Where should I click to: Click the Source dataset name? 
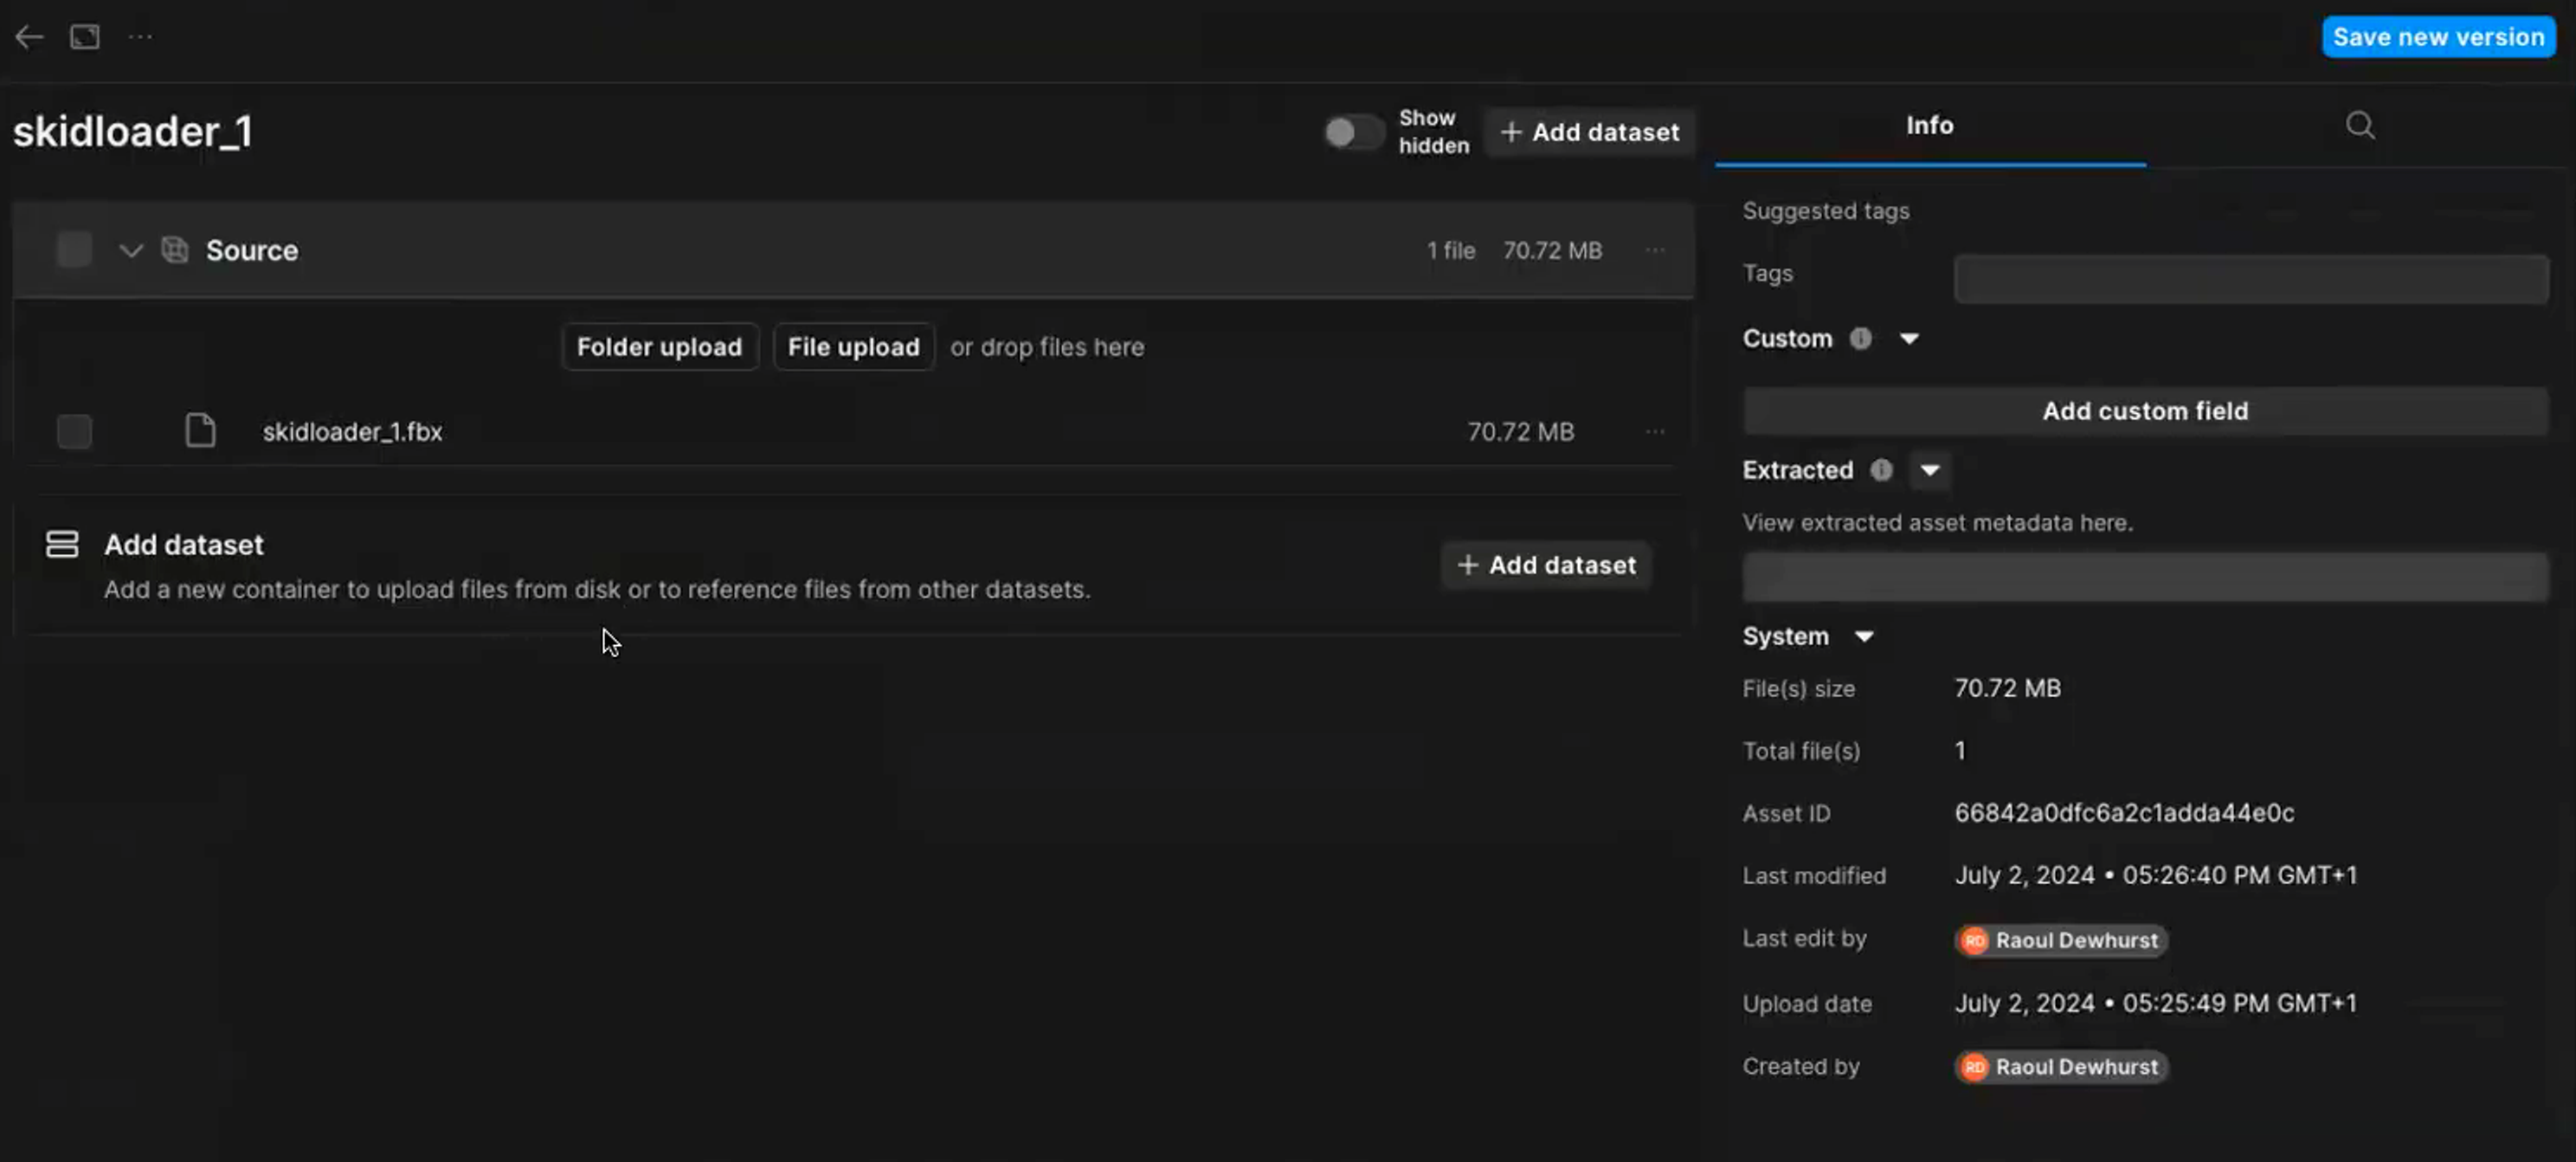coord(252,250)
